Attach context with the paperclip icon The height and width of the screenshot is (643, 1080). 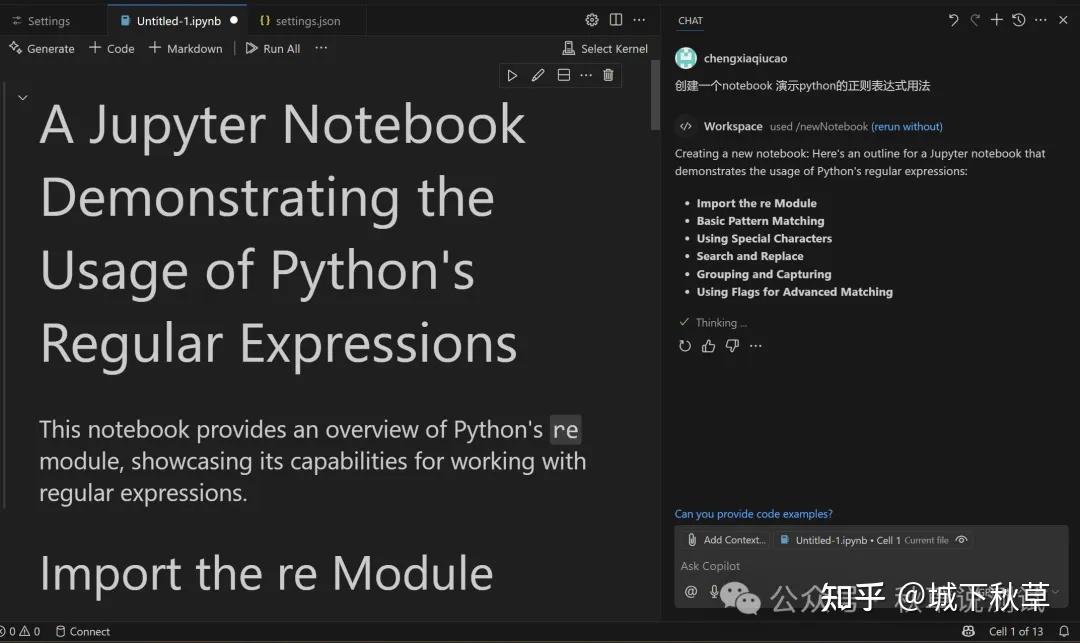pyautogui.click(x=691, y=539)
